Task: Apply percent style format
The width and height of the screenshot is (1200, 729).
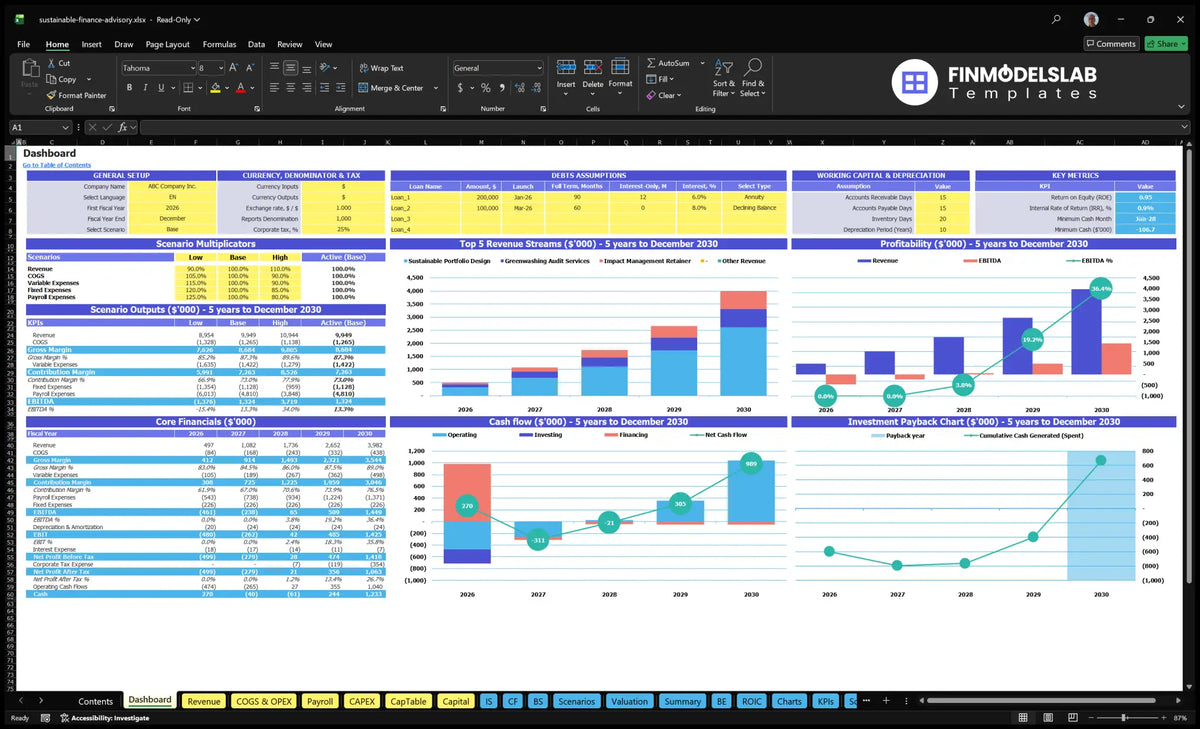Action: (486, 88)
